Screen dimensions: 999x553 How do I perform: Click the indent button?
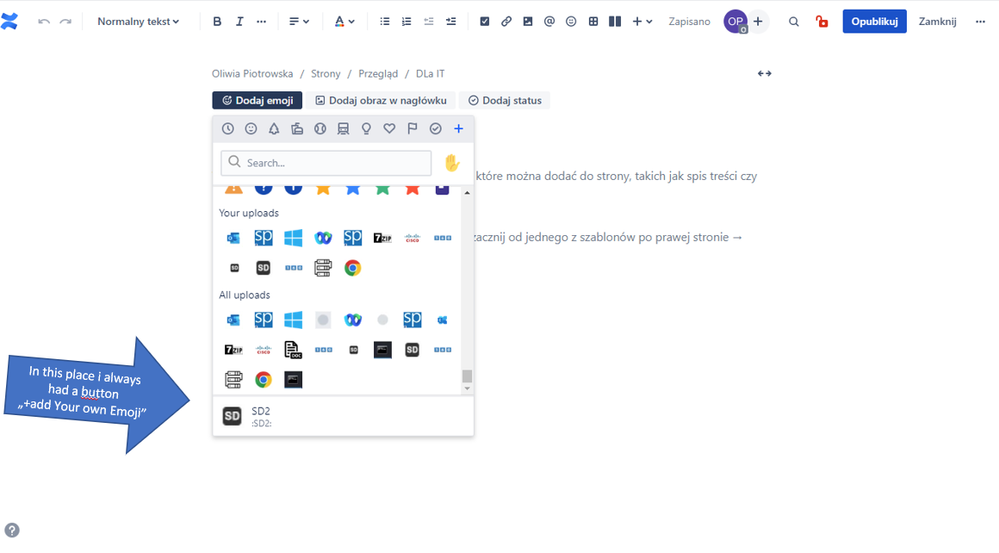(x=451, y=22)
